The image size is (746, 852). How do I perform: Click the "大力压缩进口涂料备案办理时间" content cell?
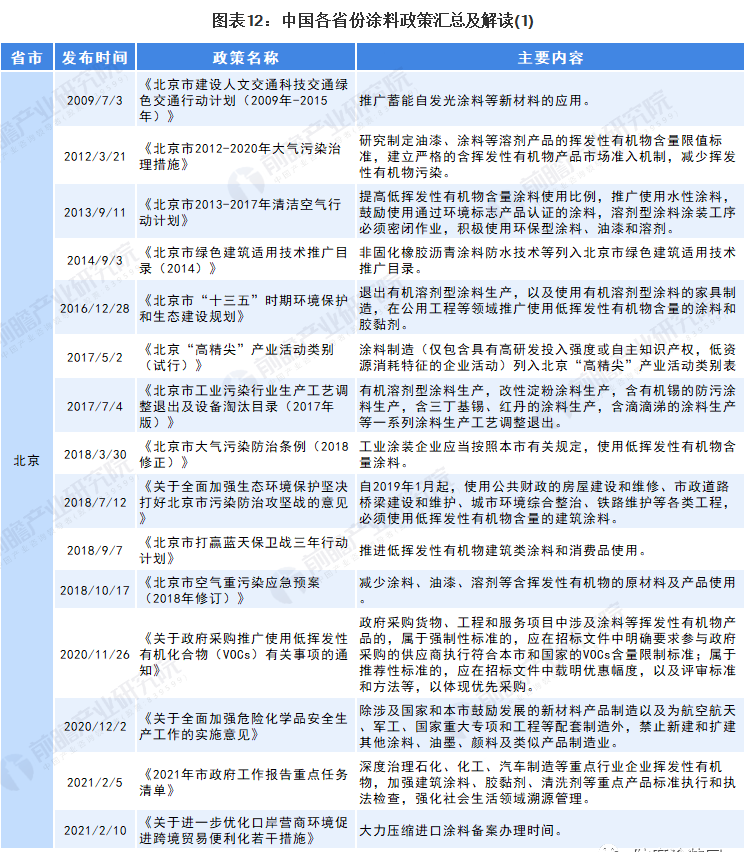[460, 830]
